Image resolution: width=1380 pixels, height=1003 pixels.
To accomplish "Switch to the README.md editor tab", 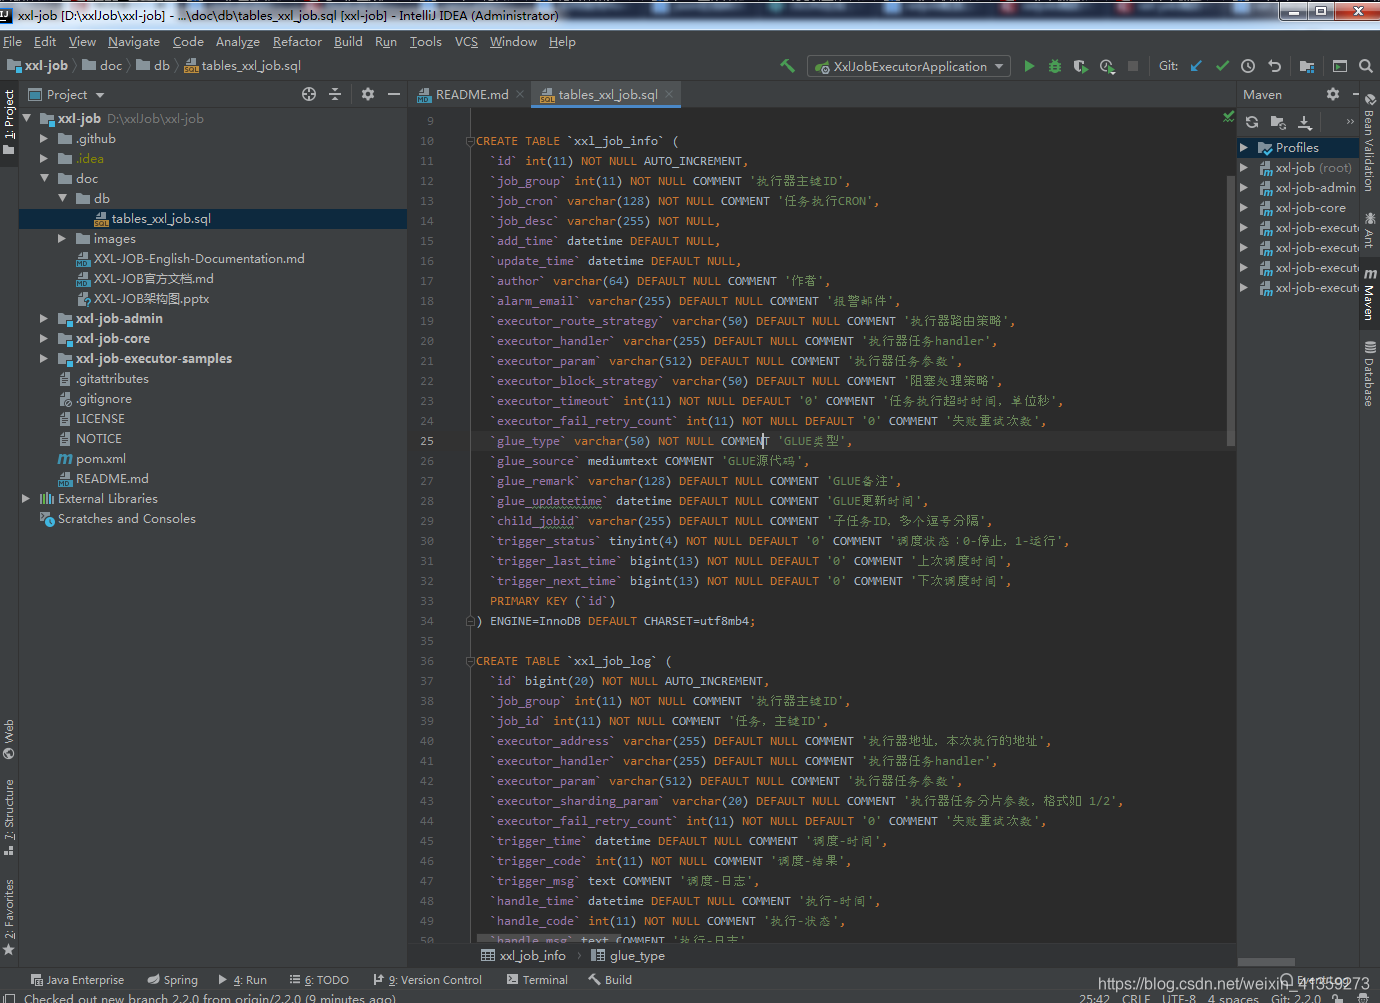I will click(472, 94).
